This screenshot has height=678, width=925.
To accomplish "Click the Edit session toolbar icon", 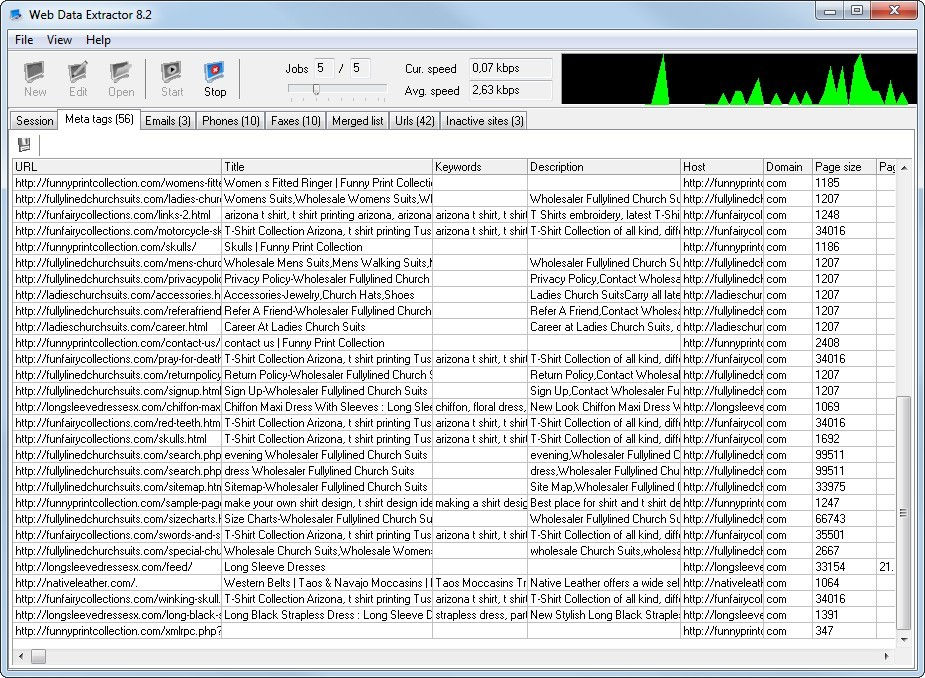I will (77, 79).
